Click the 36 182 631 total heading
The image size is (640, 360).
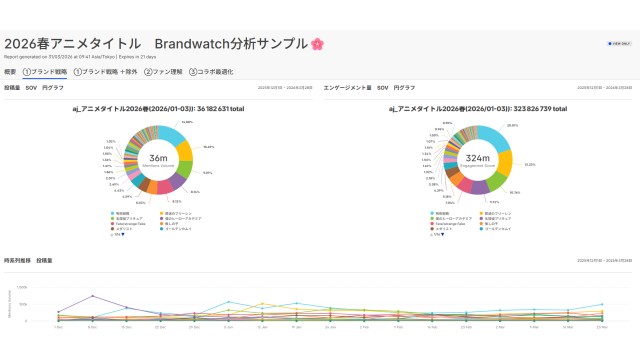[x=158, y=109]
